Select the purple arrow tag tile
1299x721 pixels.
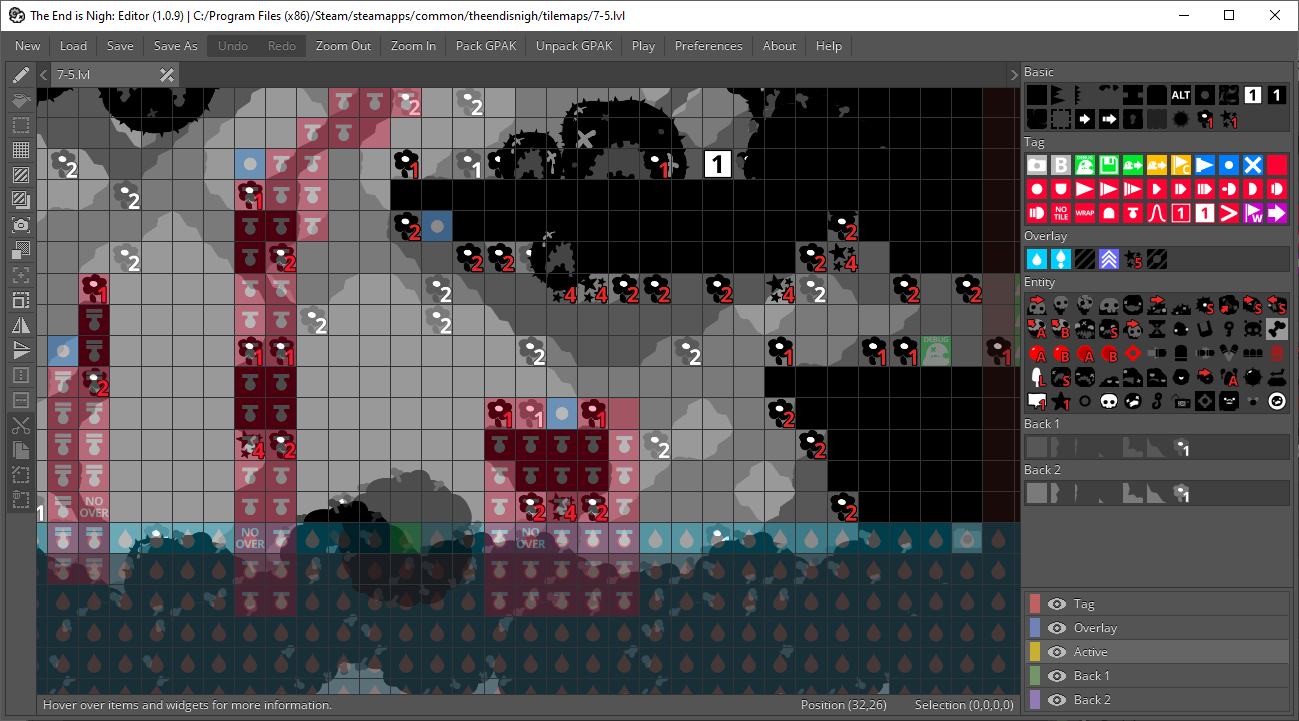tap(1277, 213)
